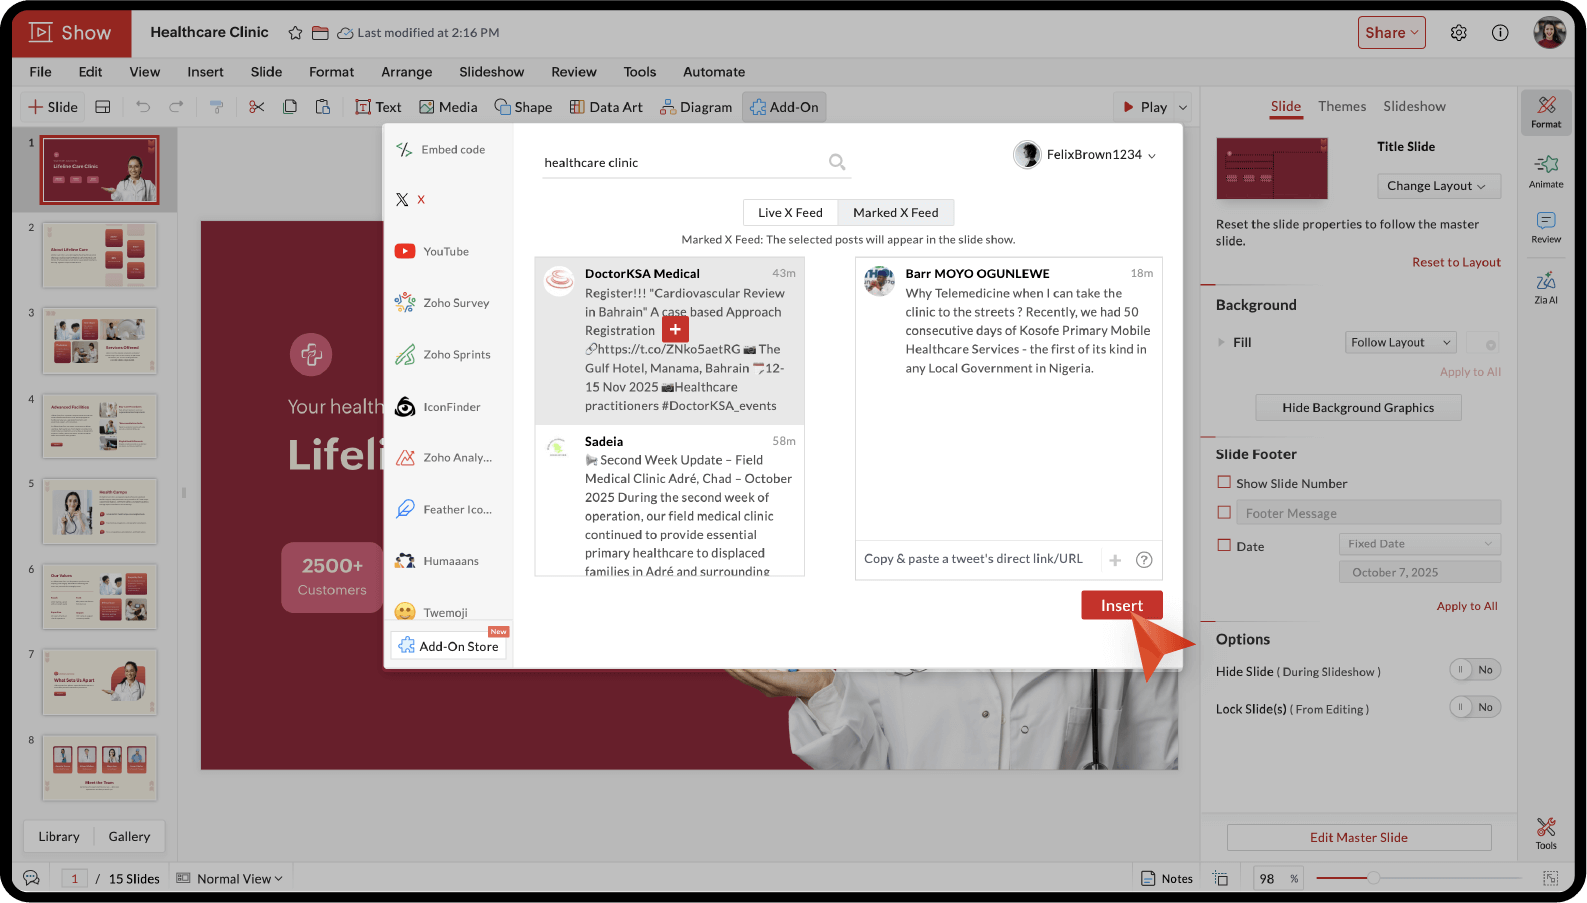Image resolution: width=1587 pixels, height=903 pixels.
Task: Open the Review panel icon
Action: pyautogui.click(x=1546, y=227)
